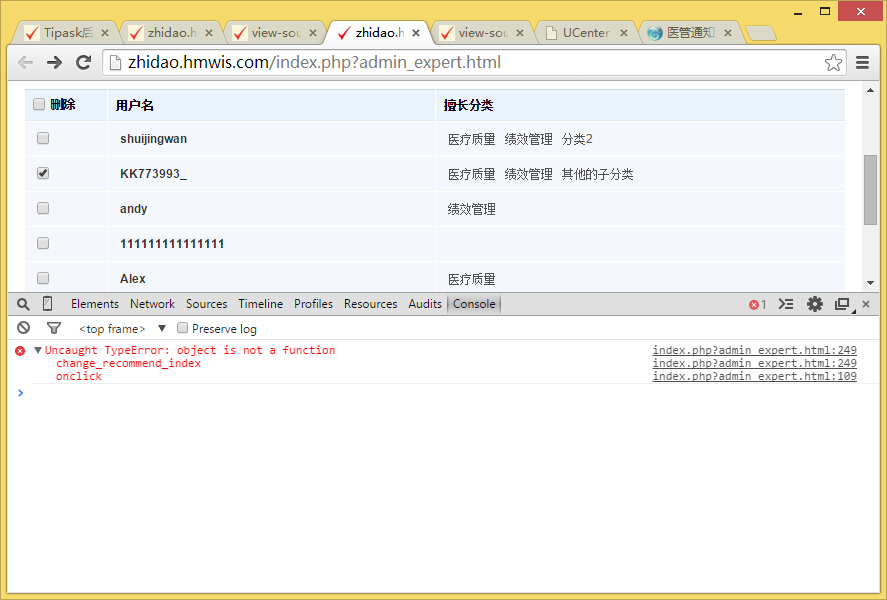Screen dimensions: 887x600
Task: Change DevTools dock side icon
Action: coord(842,304)
